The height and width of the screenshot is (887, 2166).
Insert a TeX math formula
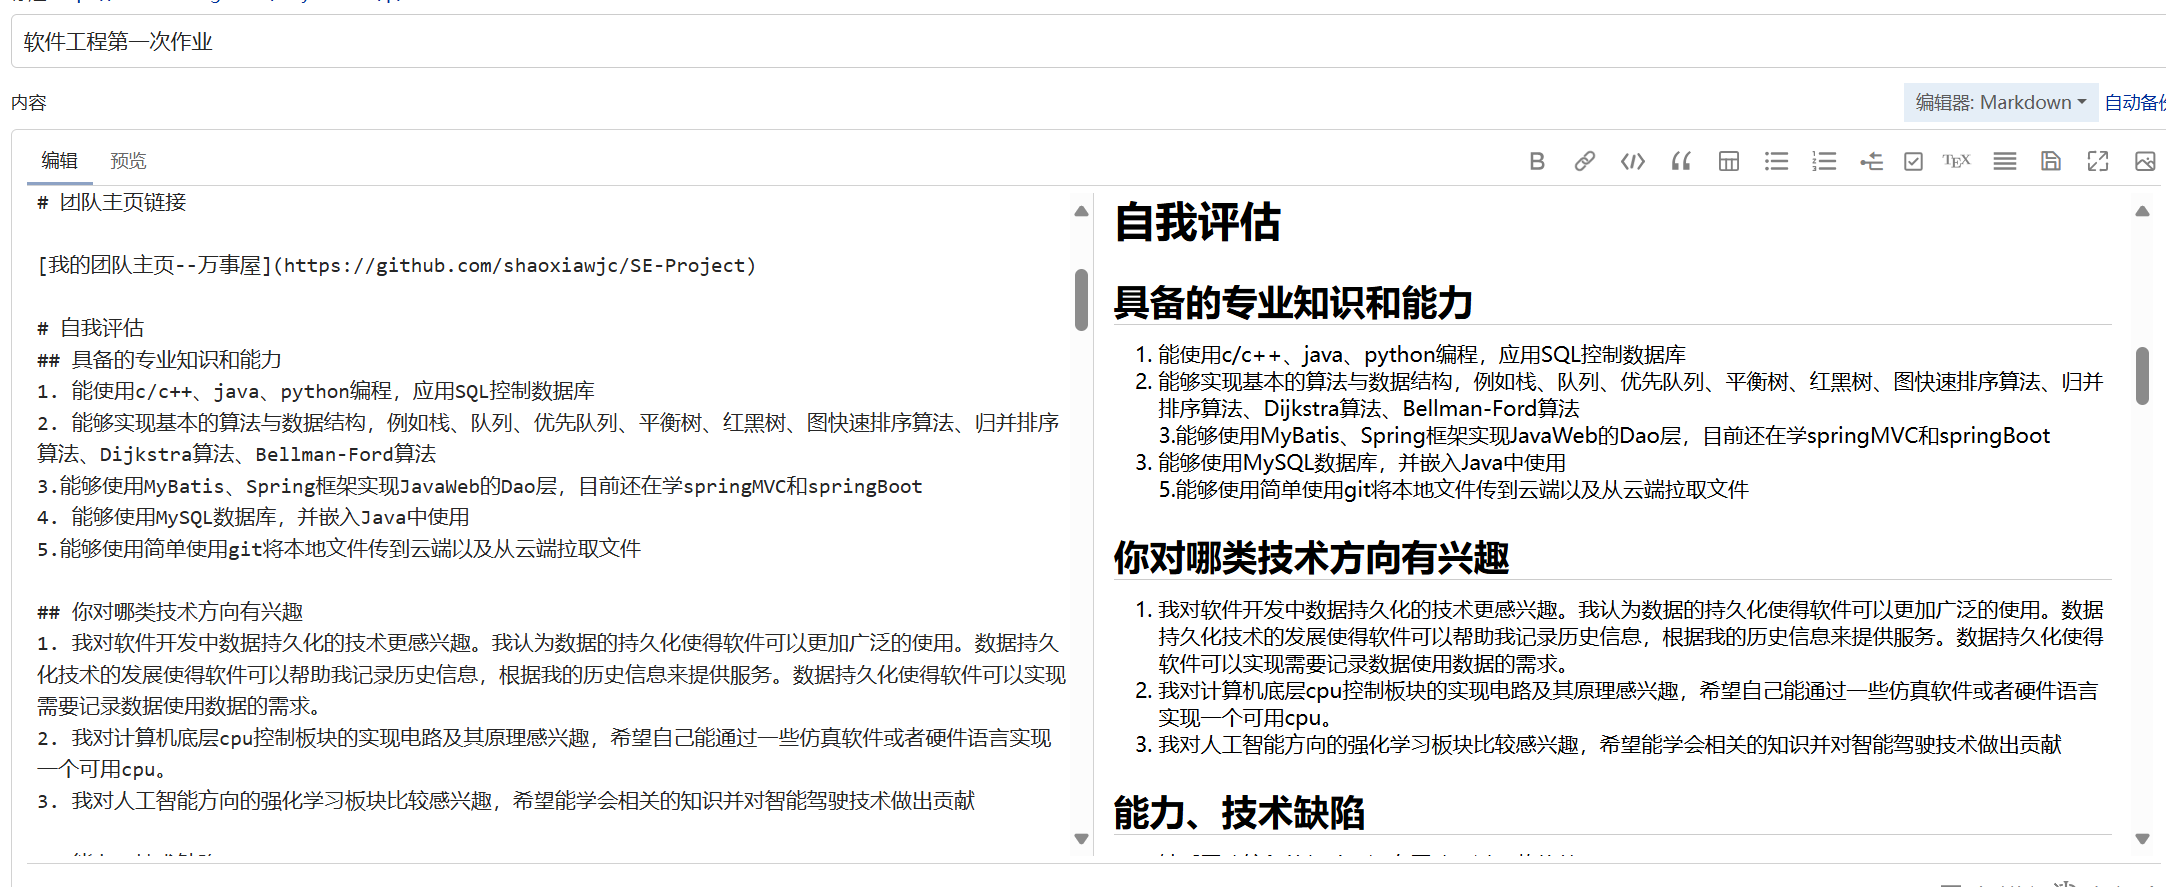(1957, 161)
